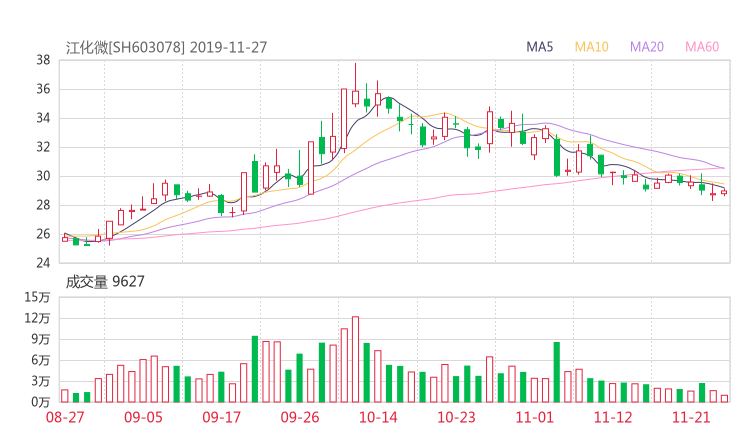Click the 11-12 date label
The height and width of the screenshot is (440, 740).
pyautogui.click(x=612, y=416)
